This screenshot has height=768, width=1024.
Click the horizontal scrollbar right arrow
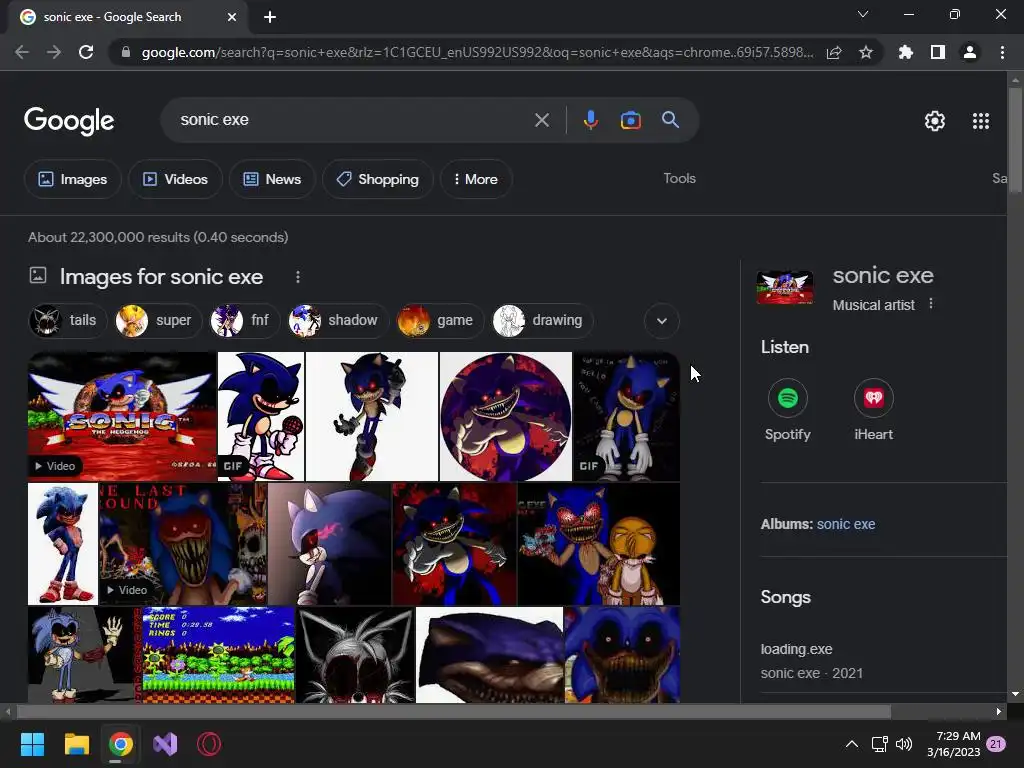click(999, 711)
